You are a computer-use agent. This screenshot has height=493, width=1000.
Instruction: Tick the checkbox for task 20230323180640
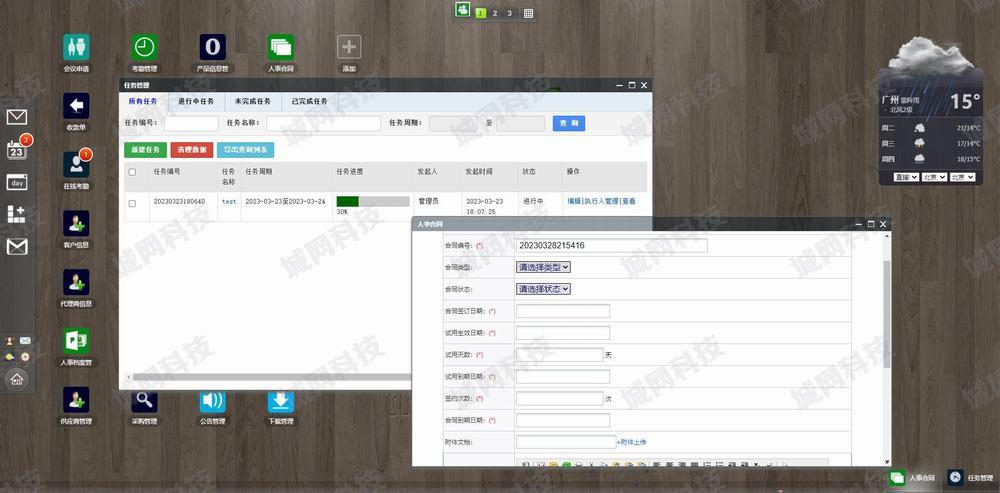[x=132, y=203]
